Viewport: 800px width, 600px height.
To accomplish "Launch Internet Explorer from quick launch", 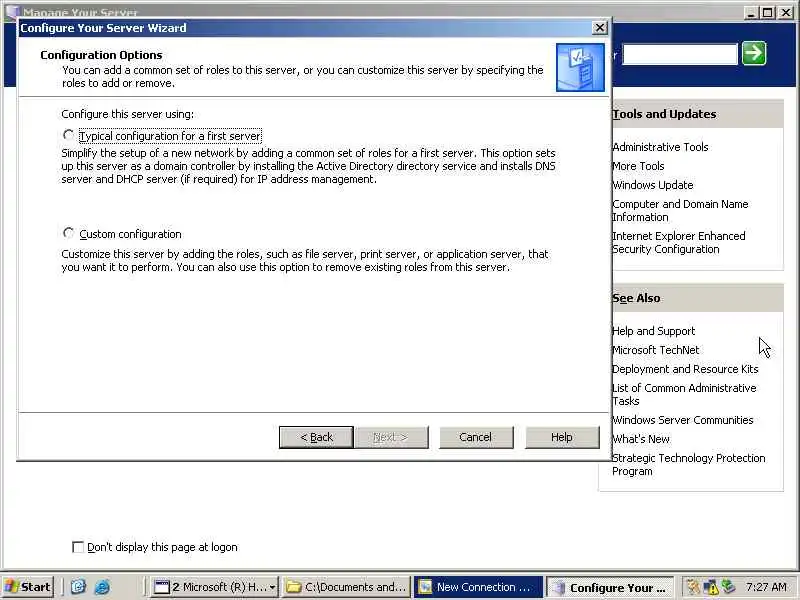I will 102,587.
